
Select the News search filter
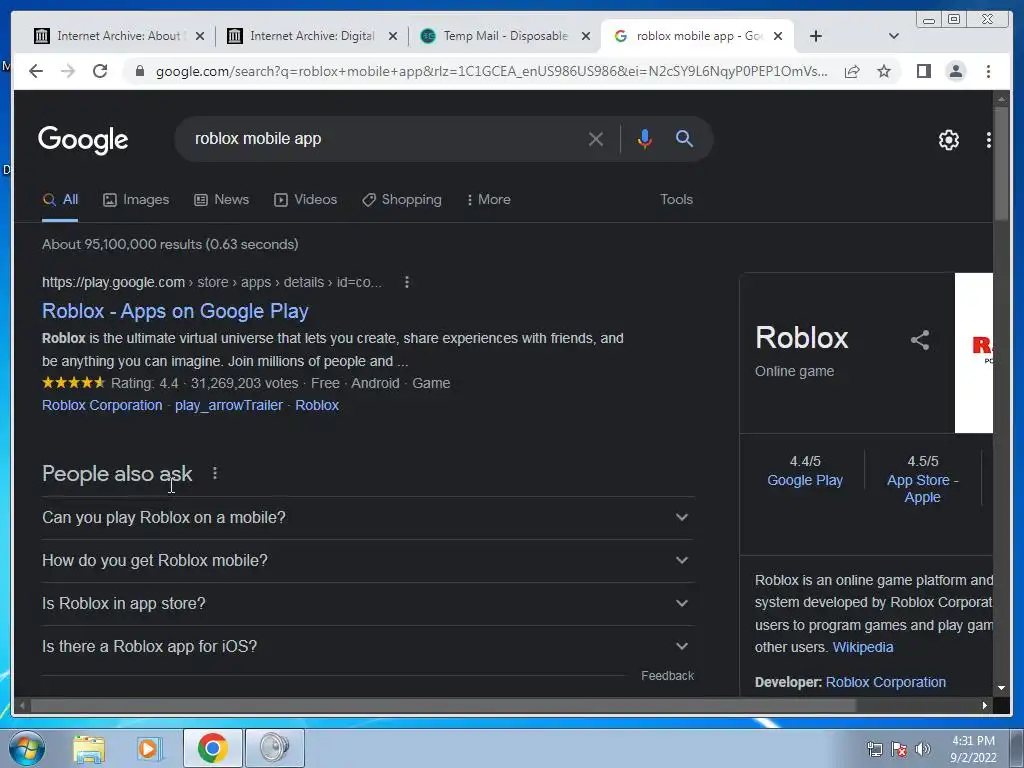point(221,200)
